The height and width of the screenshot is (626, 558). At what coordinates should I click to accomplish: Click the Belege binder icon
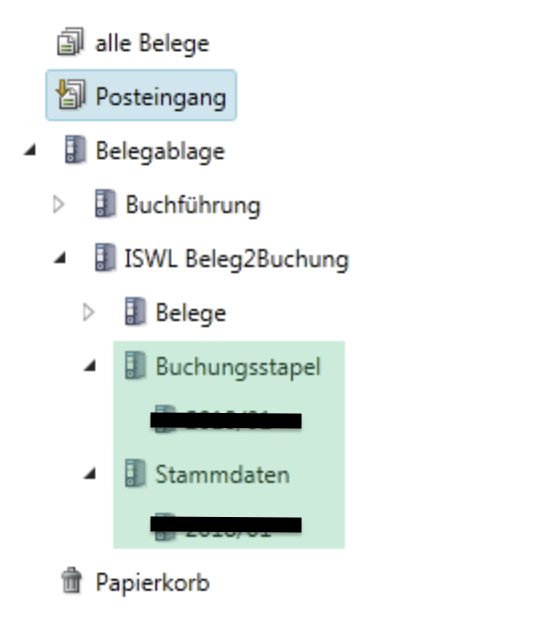135,311
